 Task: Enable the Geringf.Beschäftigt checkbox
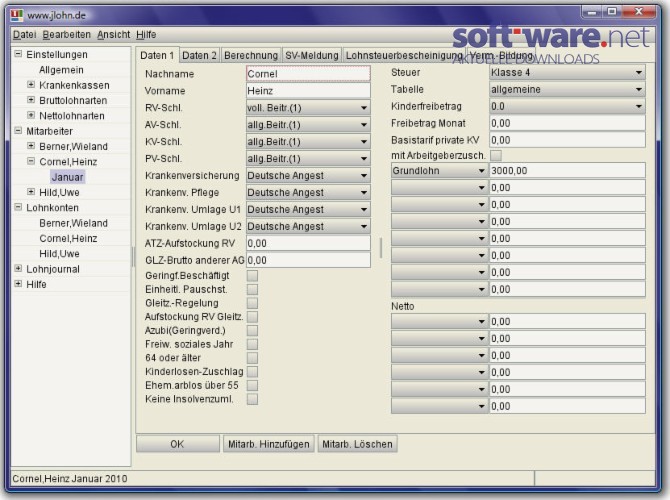click(x=253, y=276)
